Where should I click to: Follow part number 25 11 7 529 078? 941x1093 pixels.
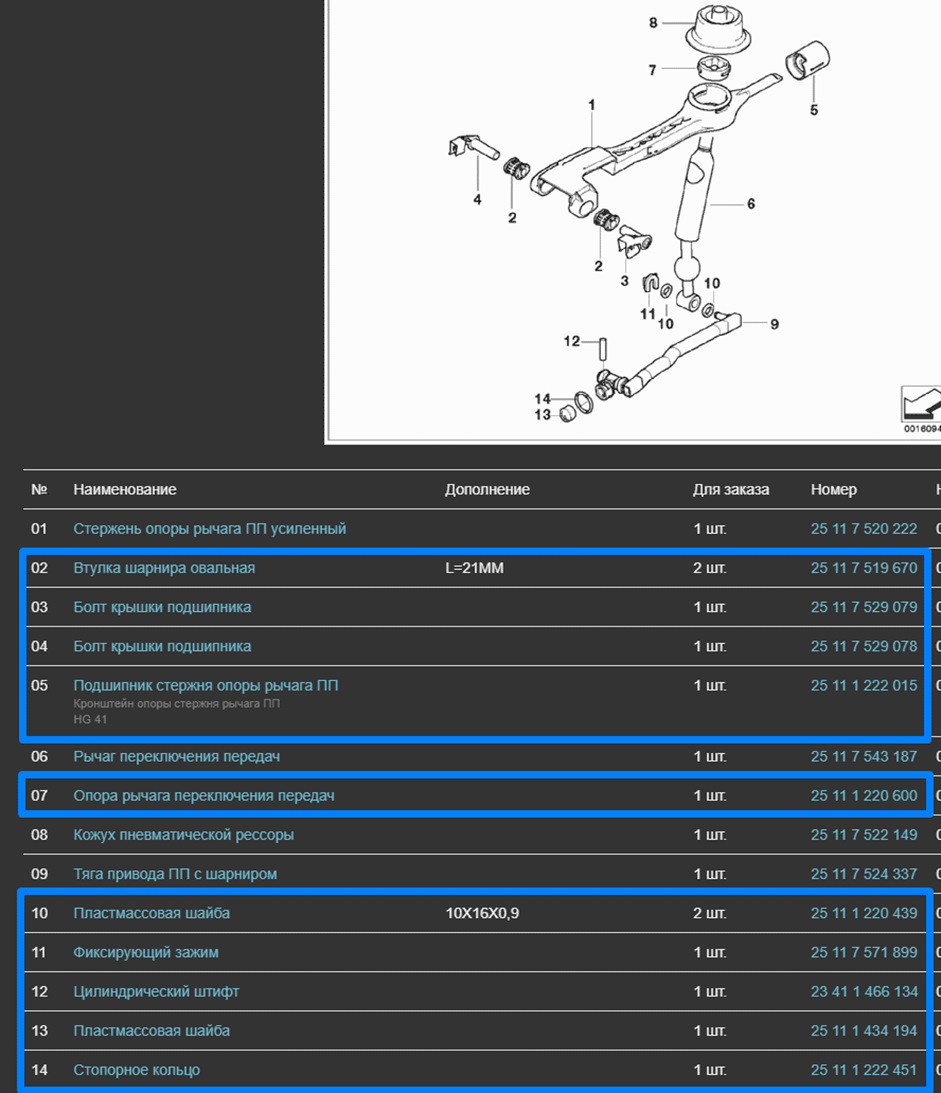pyautogui.click(x=864, y=645)
